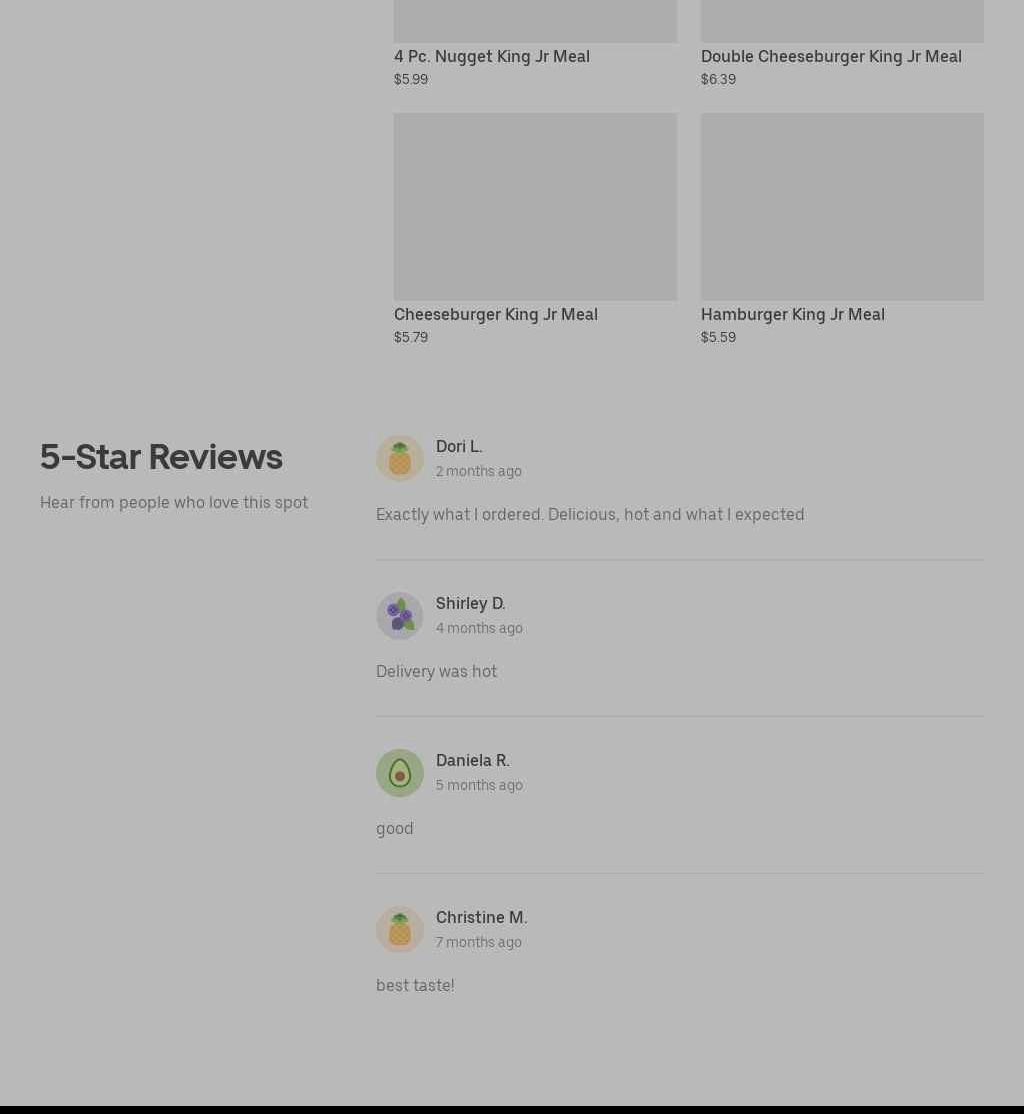Screen dimensions: 1024x1114
Task: Click reviewer name Shirley D.
Action: (x=470, y=603)
